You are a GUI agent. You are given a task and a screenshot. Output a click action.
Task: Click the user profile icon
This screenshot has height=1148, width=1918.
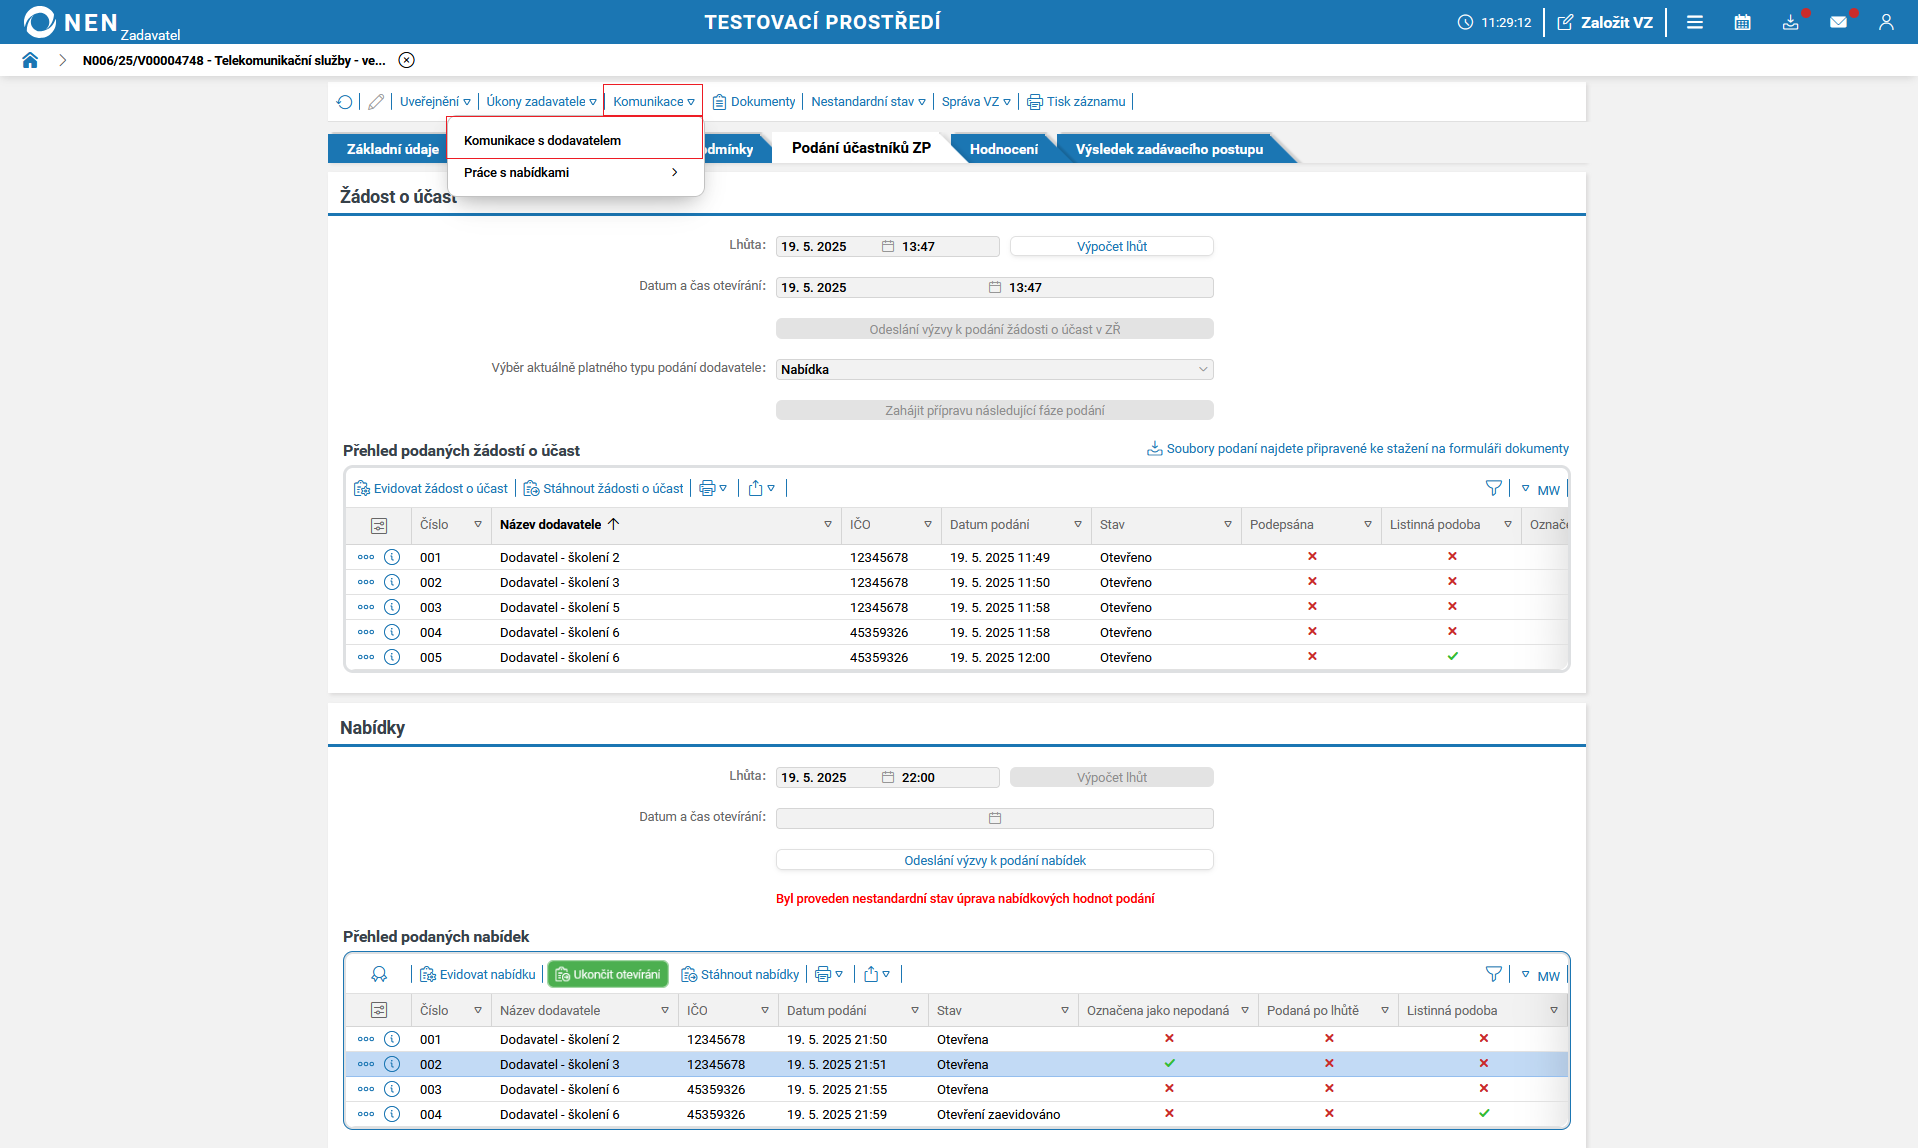pyautogui.click(x=1886, y=22)
